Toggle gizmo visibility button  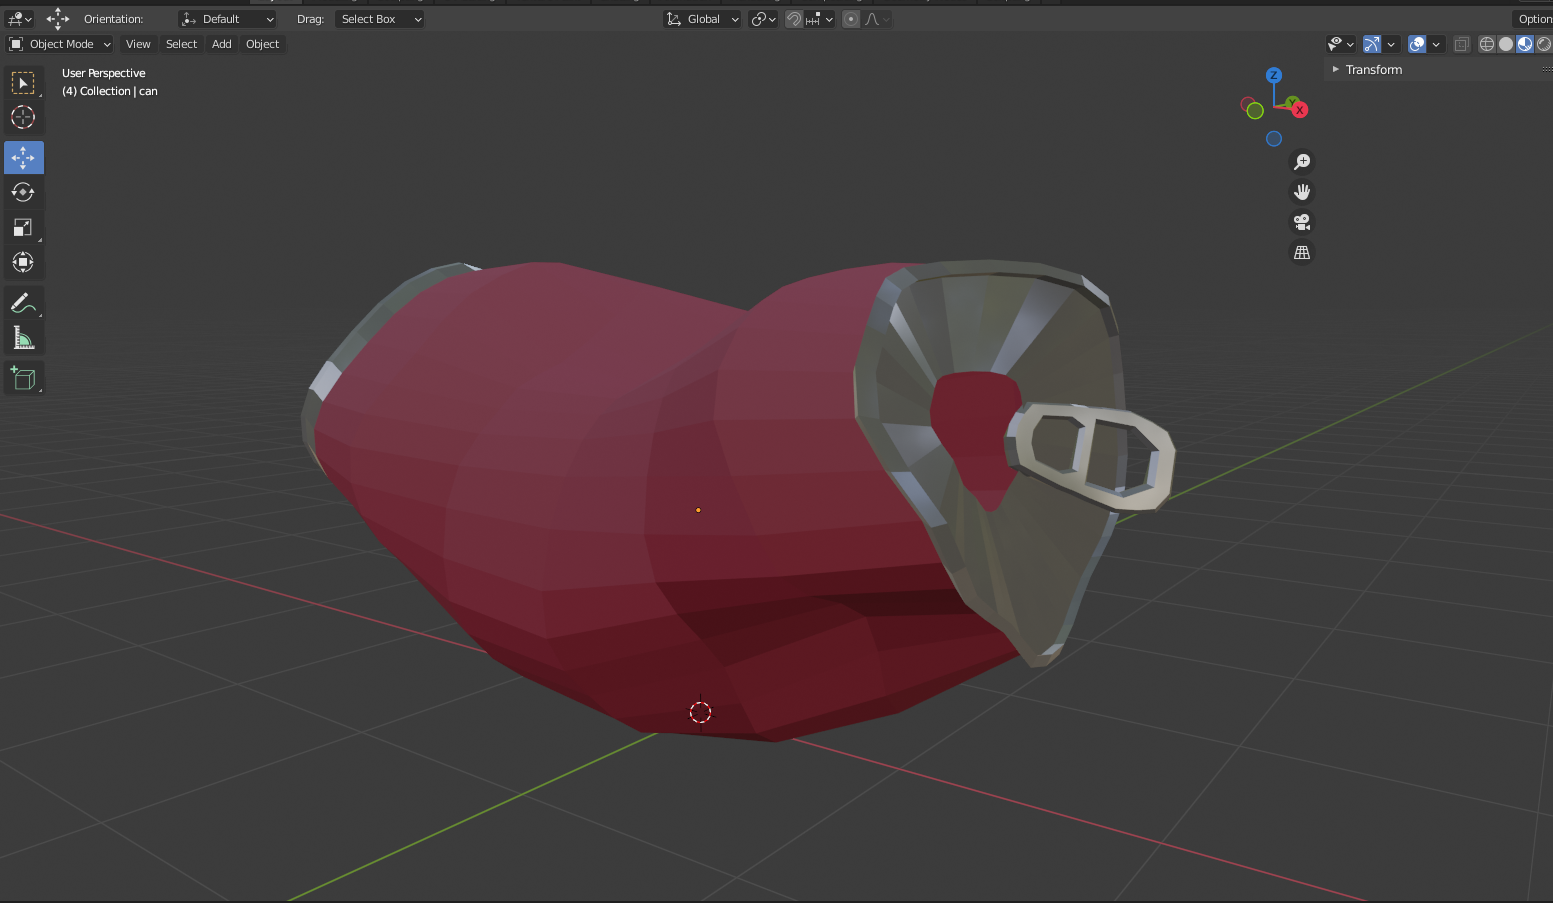pyautogui.click(x=1372, y=44)
